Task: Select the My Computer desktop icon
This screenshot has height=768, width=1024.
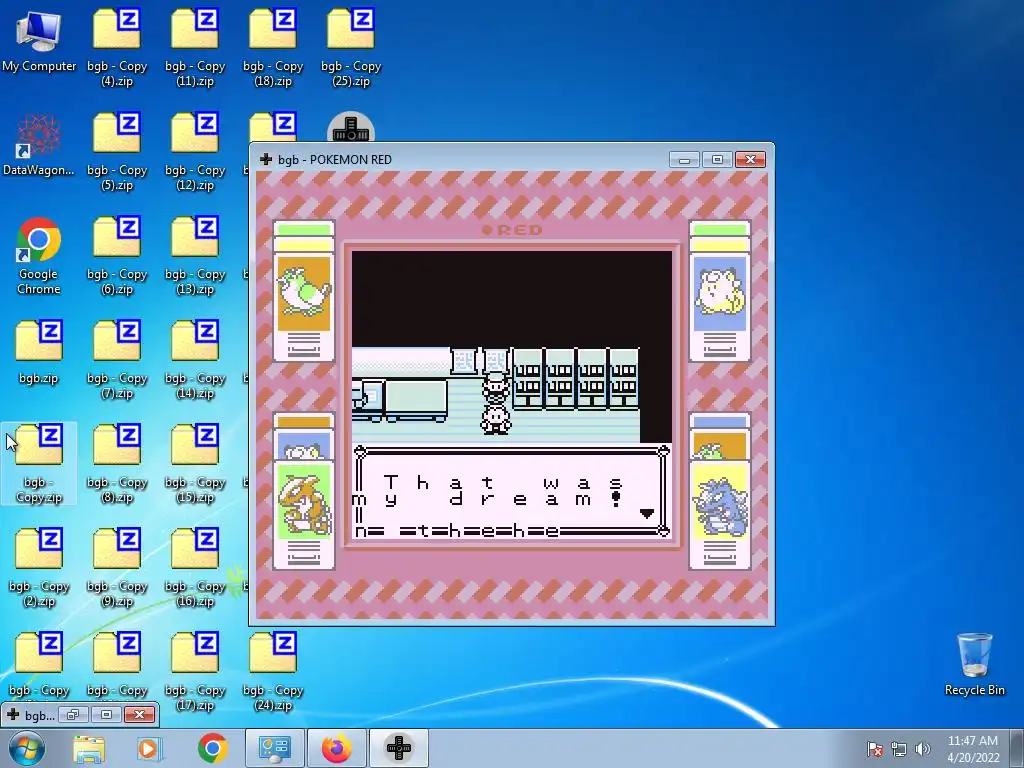Action: pos(39,41)
